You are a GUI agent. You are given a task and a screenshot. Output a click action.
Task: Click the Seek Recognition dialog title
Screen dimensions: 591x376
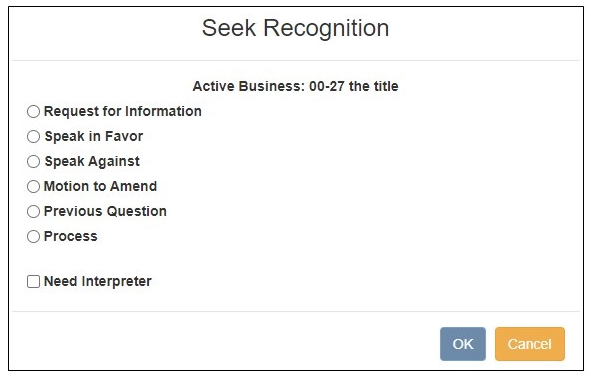coord(296,28)
